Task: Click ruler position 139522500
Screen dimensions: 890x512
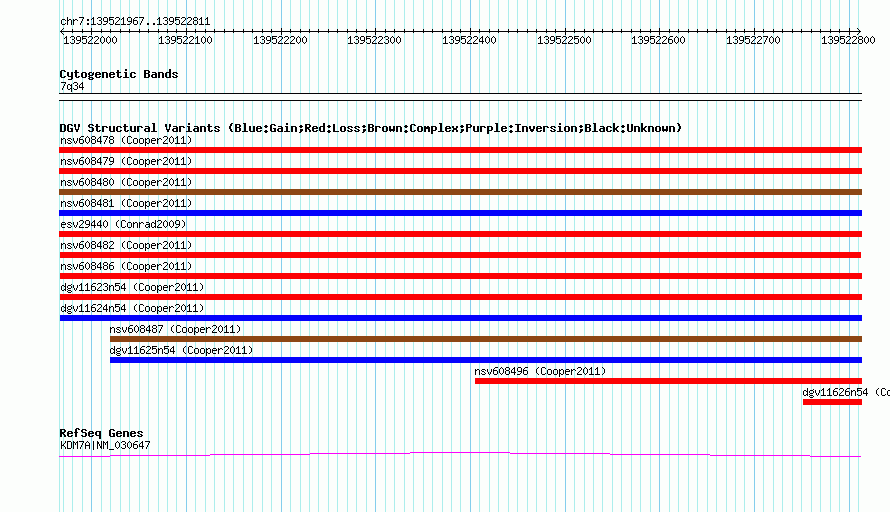Action: [x=564, y=40]
